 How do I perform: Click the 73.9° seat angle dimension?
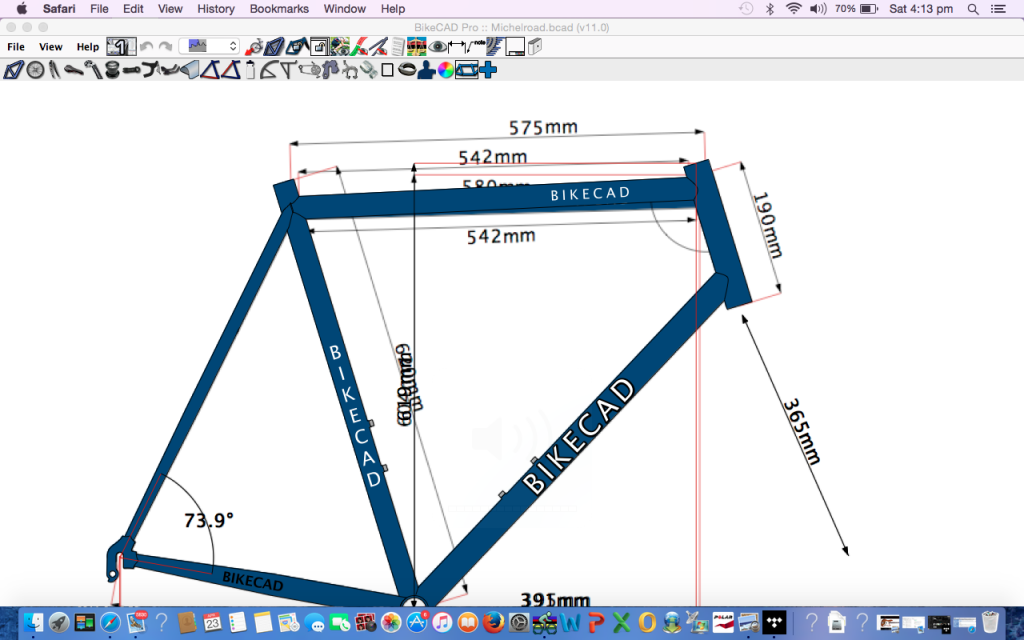(x=209, y=520)
